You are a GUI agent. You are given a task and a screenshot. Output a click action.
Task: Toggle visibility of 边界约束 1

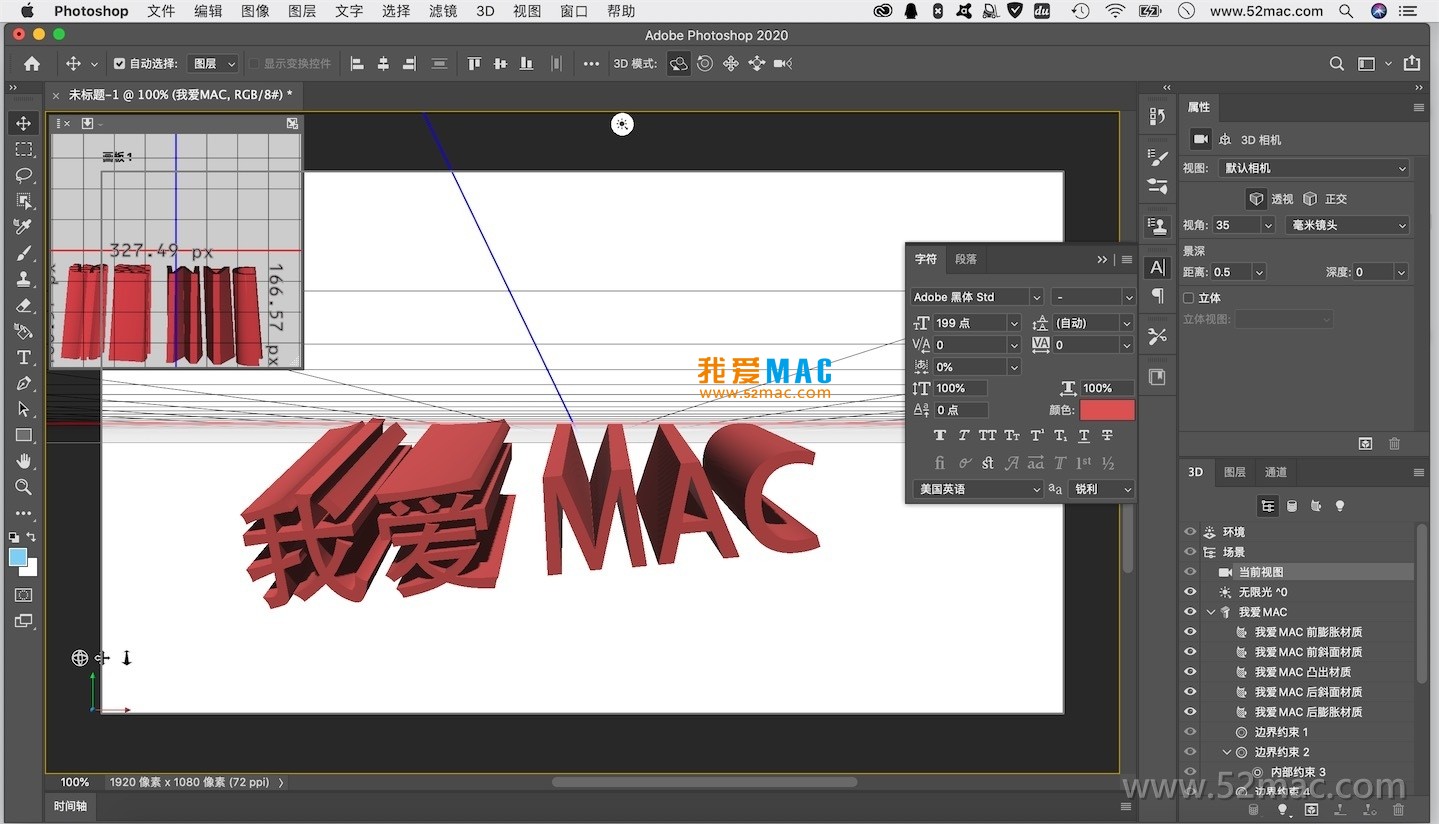[x=1190, y=732]
